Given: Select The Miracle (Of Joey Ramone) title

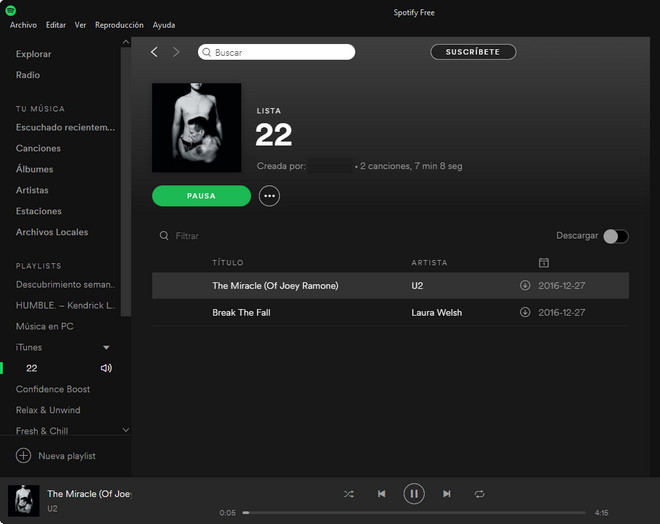Looking at the screenshot, I should [275, 285].
